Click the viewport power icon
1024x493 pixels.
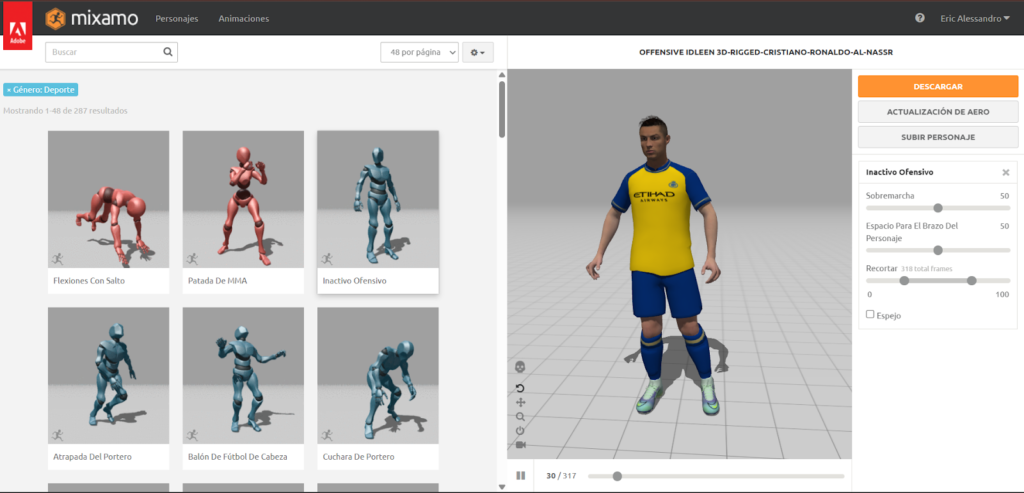[x=520, y=431]
